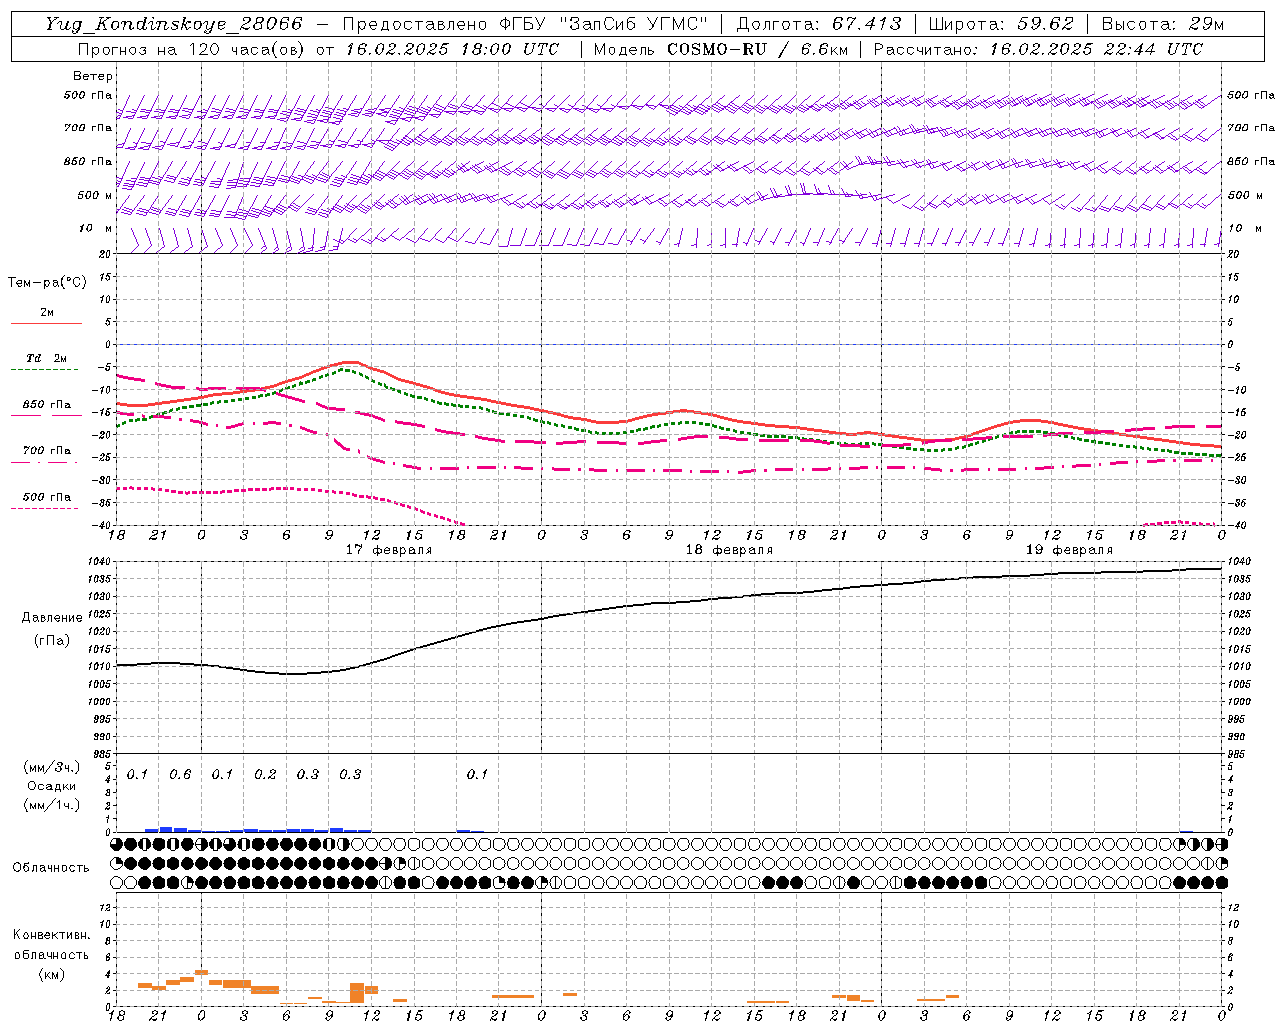Click the latitude value Широта: 59.62
This screenshot has width=1280, height=1024.
1001,24
